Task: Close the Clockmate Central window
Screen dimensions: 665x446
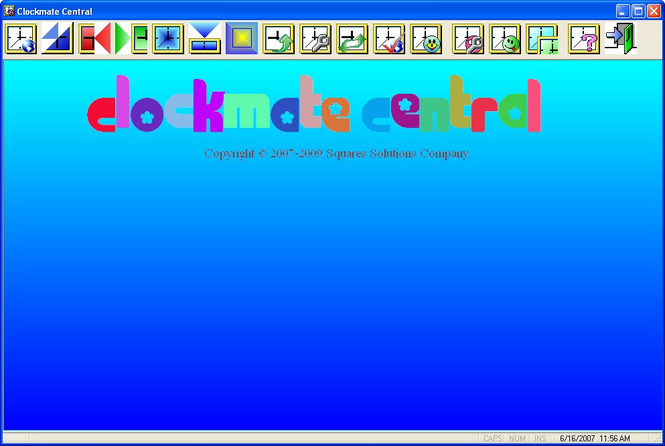Action: click(x=654, y=11)
